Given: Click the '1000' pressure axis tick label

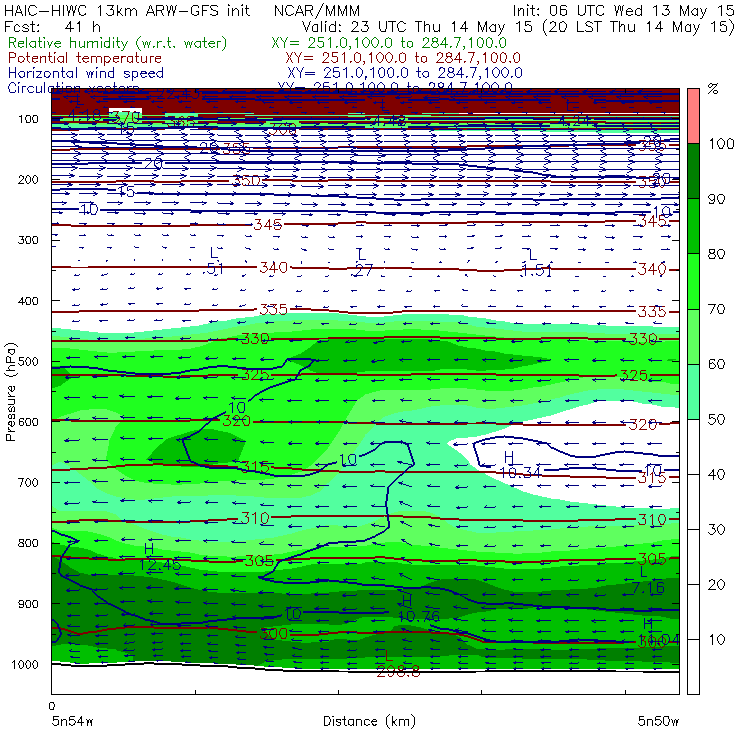Looking at the screenshot, I should point(24,664).
